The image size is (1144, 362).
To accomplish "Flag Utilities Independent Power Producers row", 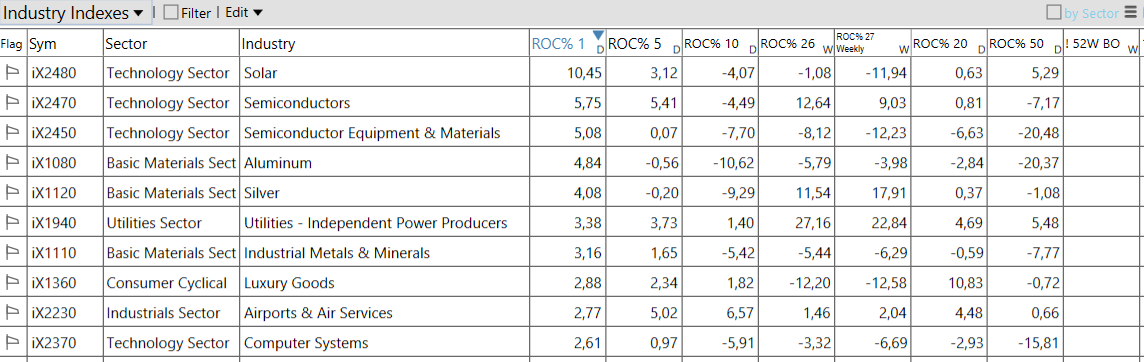I will click(x=12, y=222).
